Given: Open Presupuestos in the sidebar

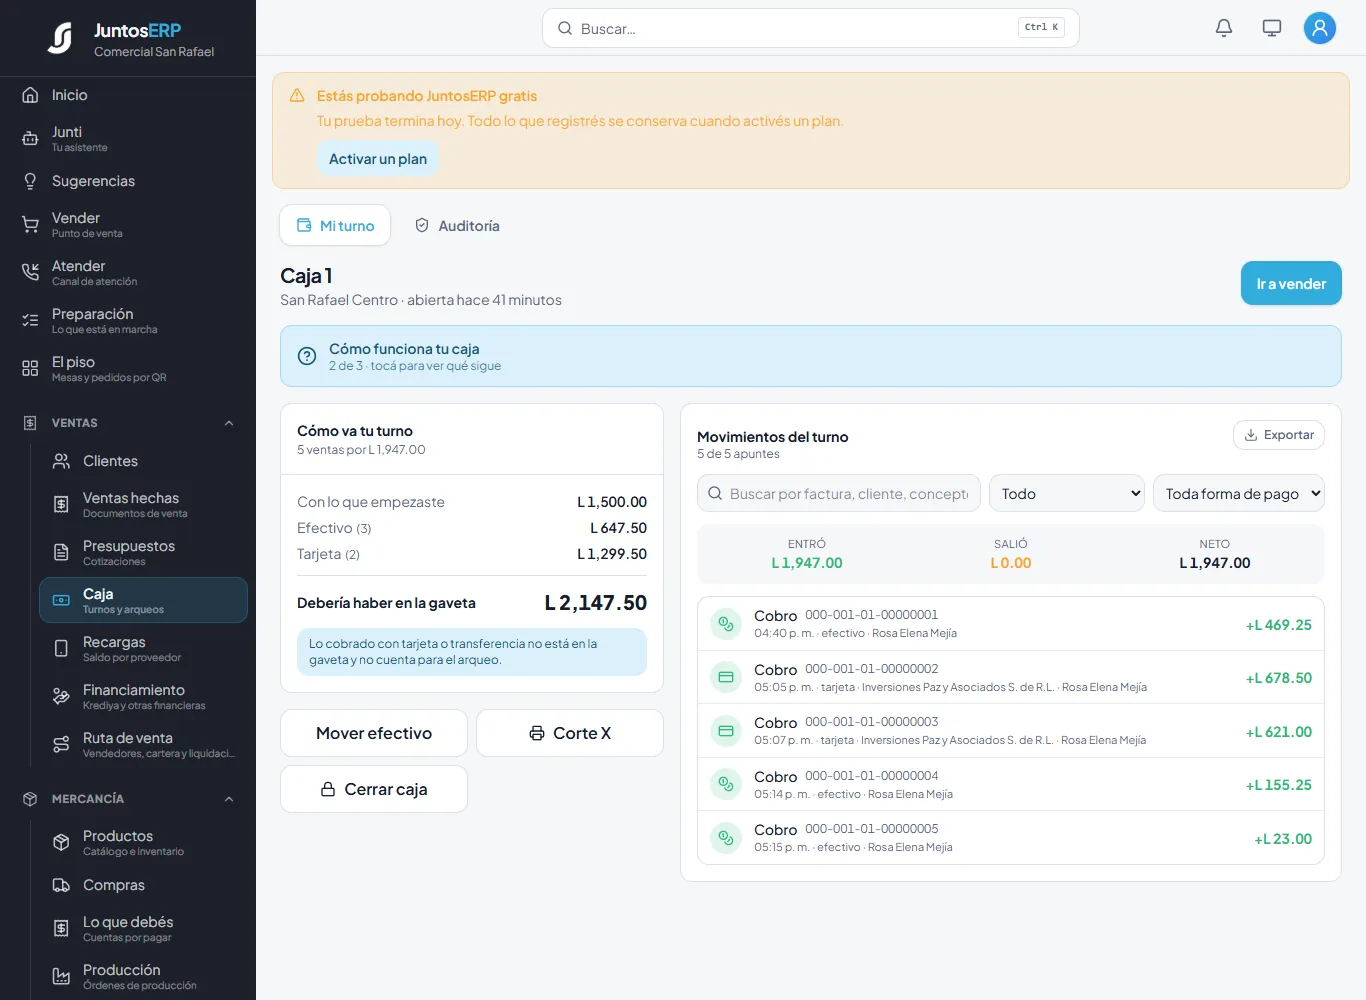Looking at the screenshot, I should click(x=143, y=552).
